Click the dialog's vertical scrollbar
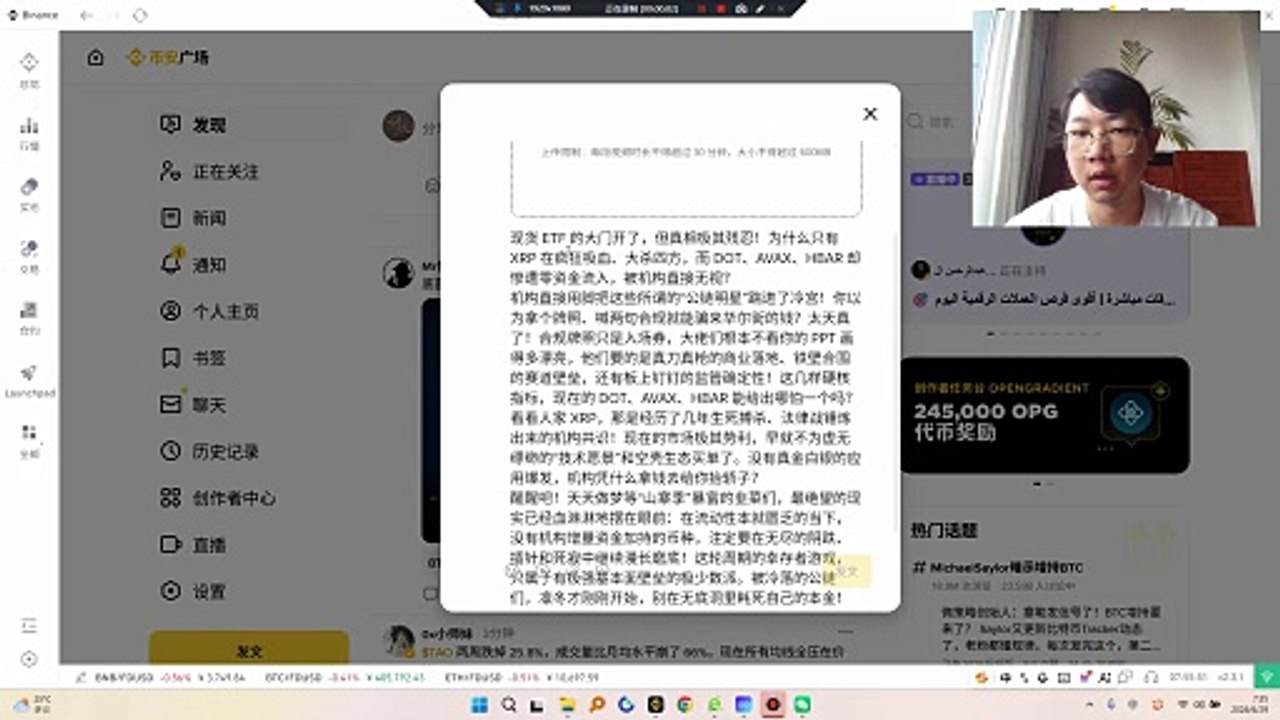This screenshot has width=1280, height=720. tap(895, 380)
